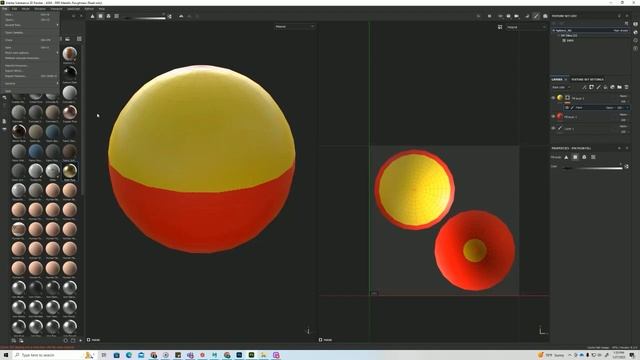The height and width of the screenshot is (360, 640).
Task: Expand the Recent files submenu
Action: [31, 25]
